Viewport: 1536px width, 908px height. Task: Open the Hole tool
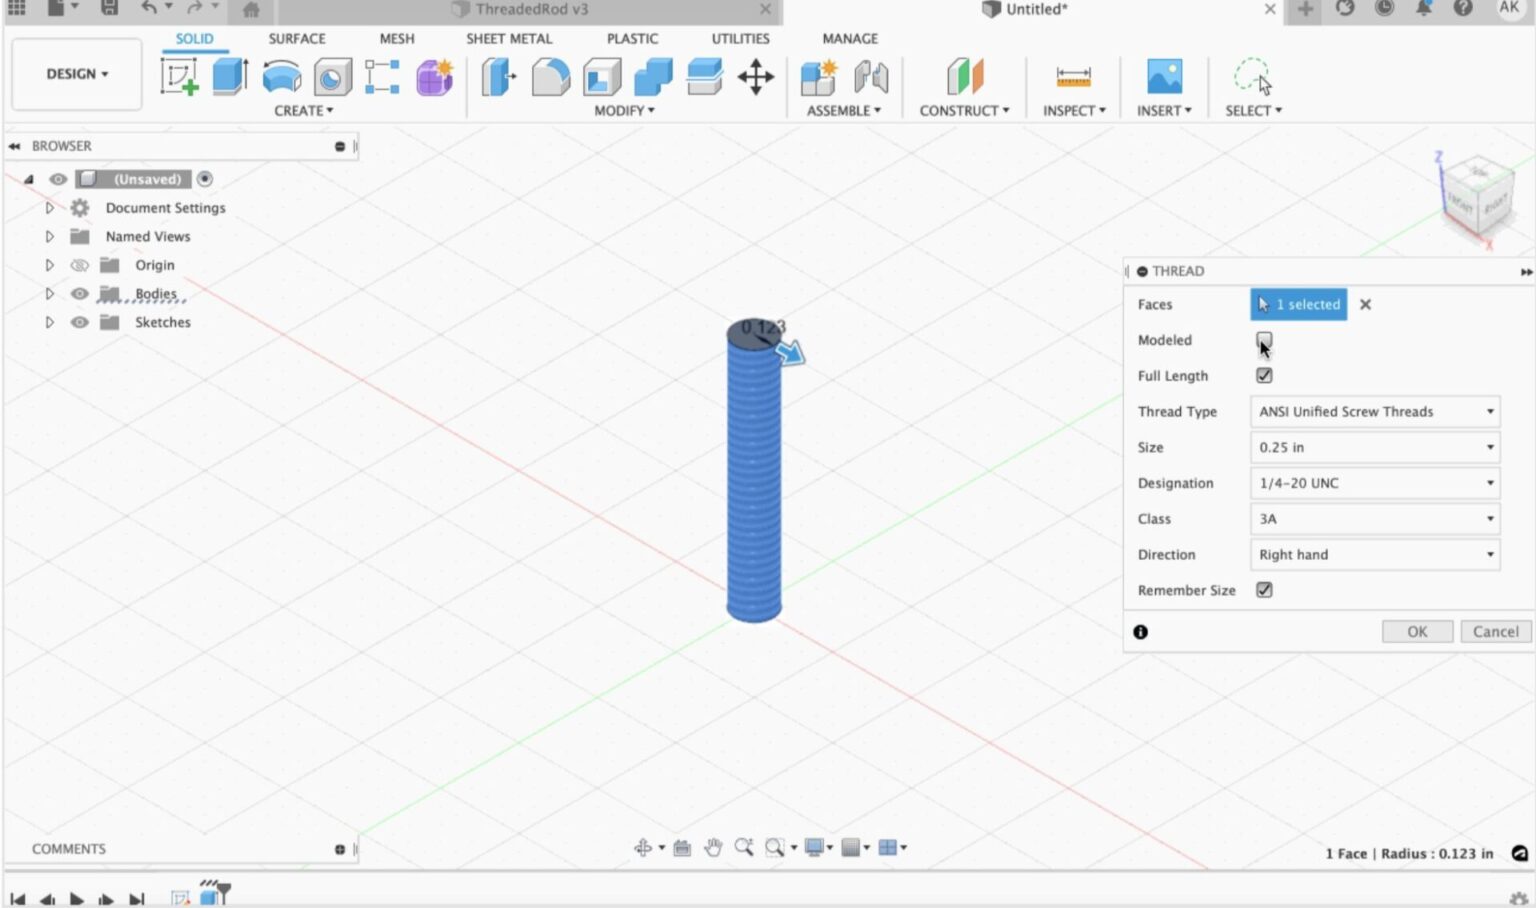(x=332, y=75)
